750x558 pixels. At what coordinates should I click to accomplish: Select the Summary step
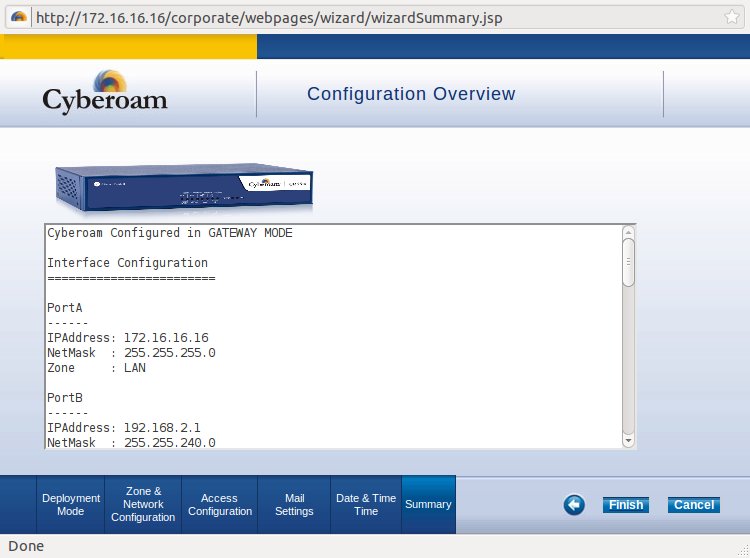click(429, 504)
